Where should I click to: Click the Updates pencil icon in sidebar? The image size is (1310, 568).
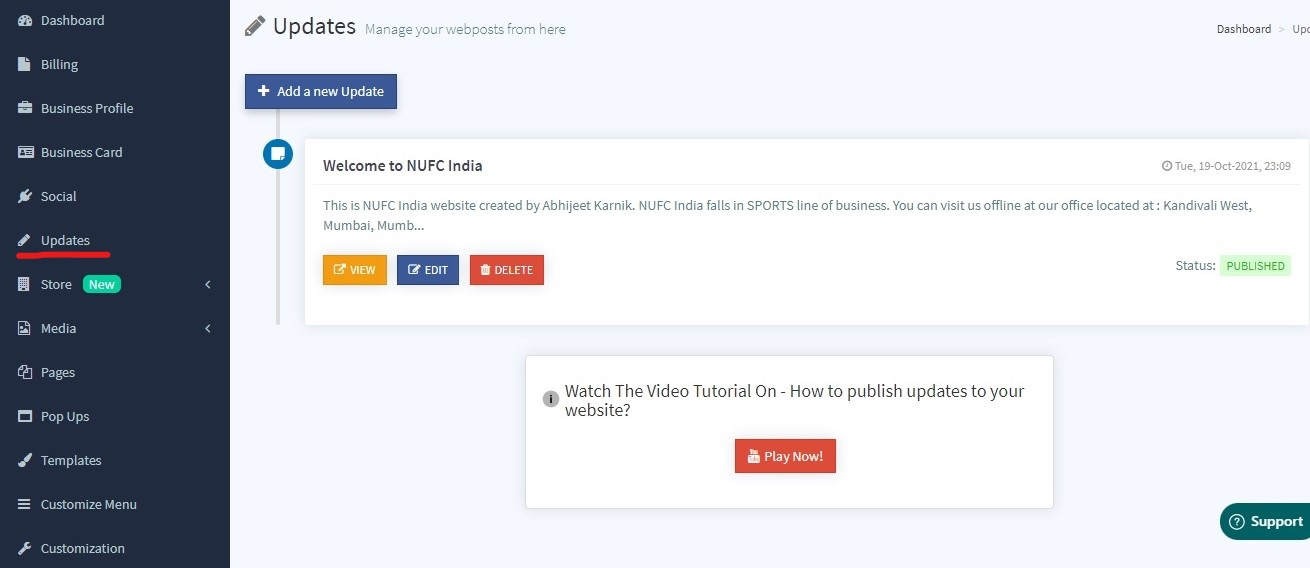(x=25, y=240)
